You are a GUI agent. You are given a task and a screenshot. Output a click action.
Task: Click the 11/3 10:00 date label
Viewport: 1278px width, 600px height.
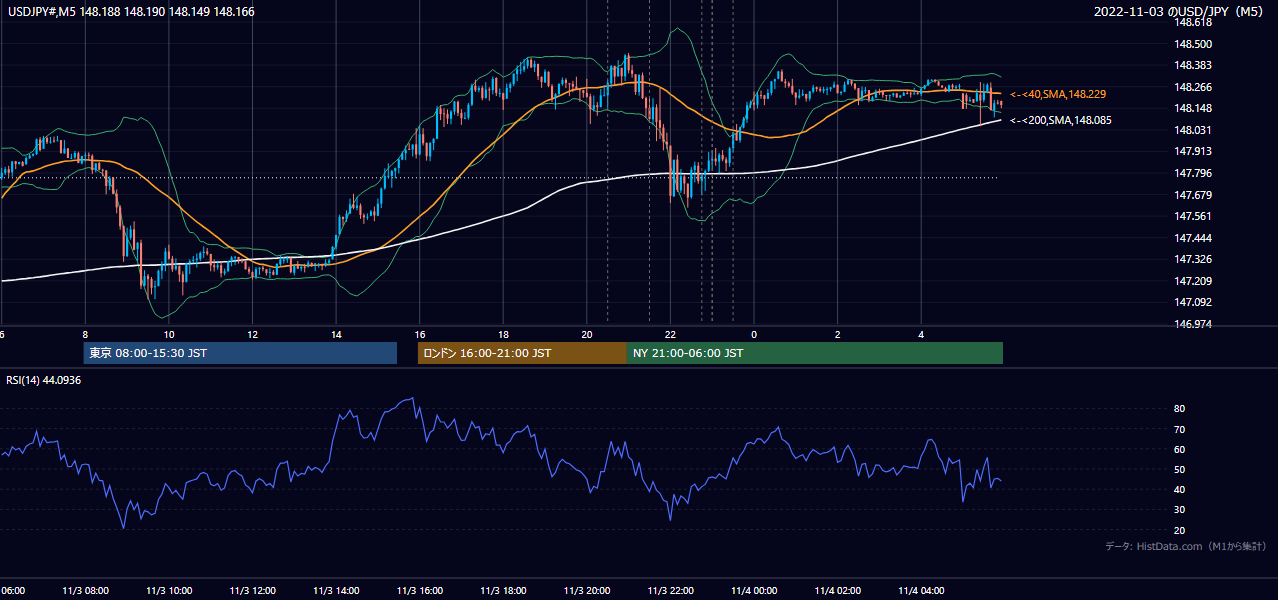(x=169, y=591)
